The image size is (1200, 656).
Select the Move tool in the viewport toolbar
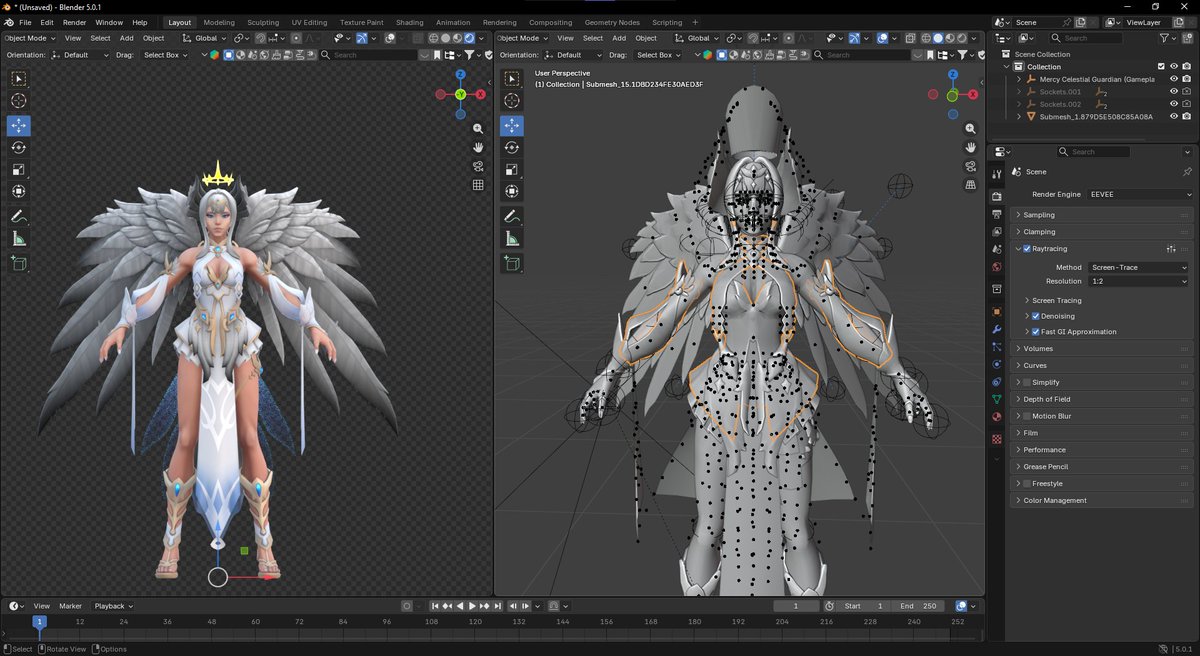[18, 125]
